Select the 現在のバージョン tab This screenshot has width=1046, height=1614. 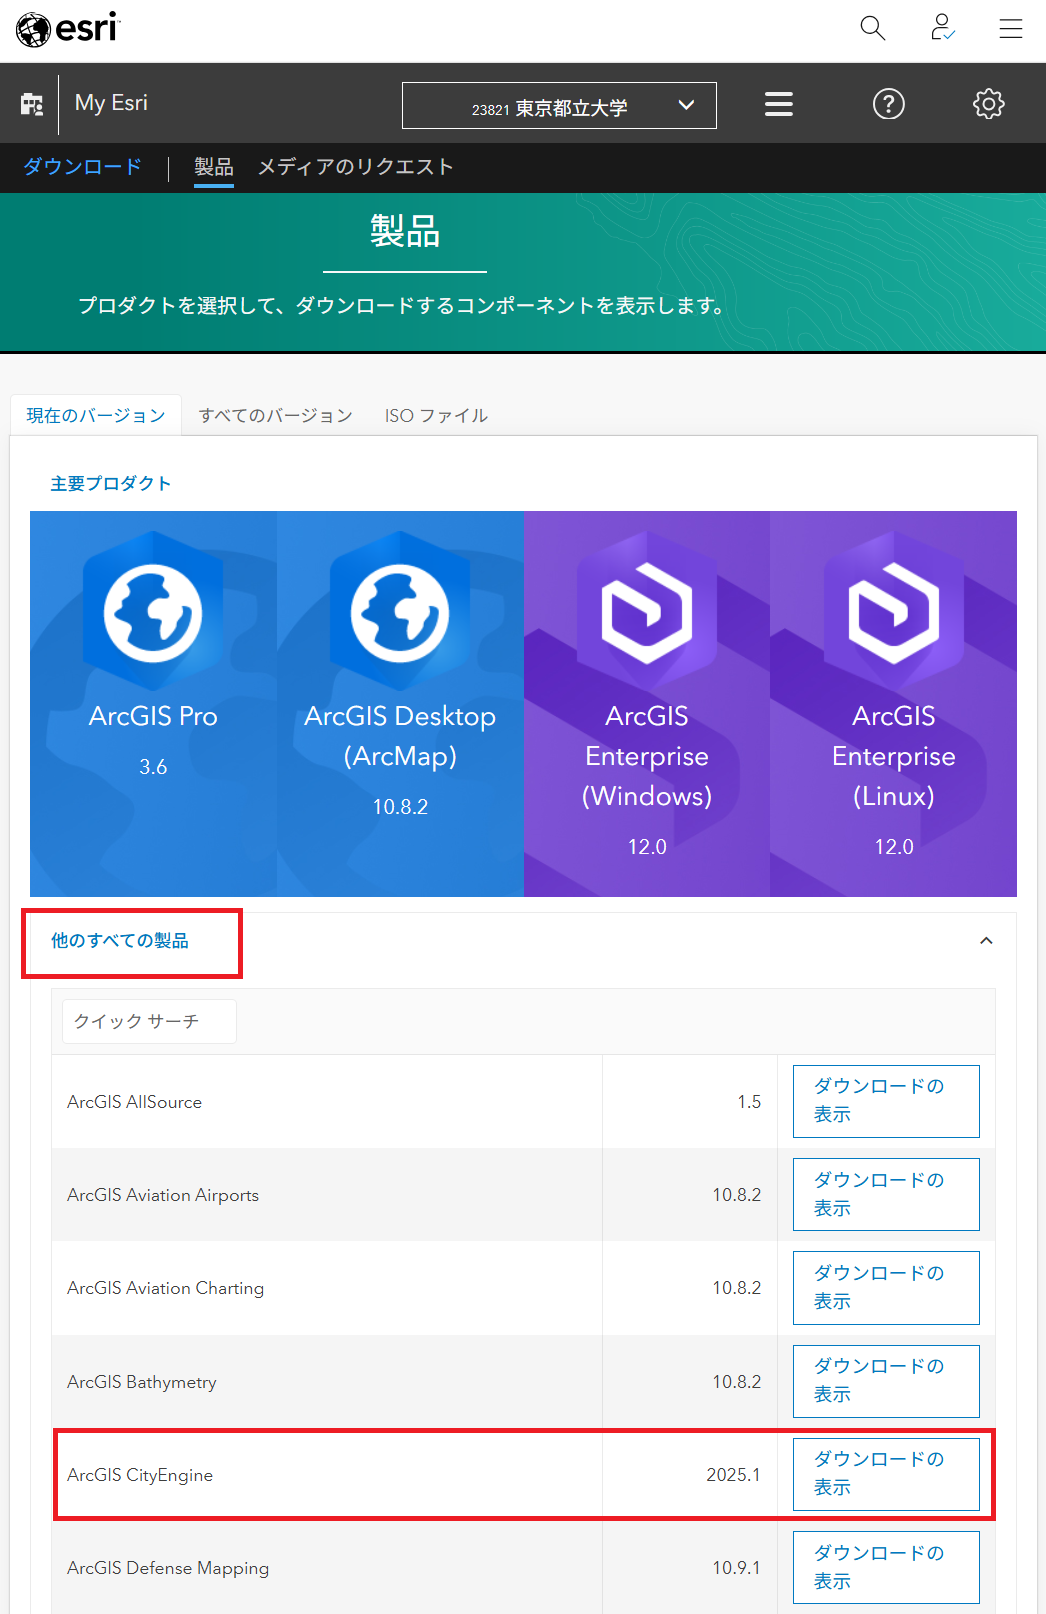(x=96, y=416)
